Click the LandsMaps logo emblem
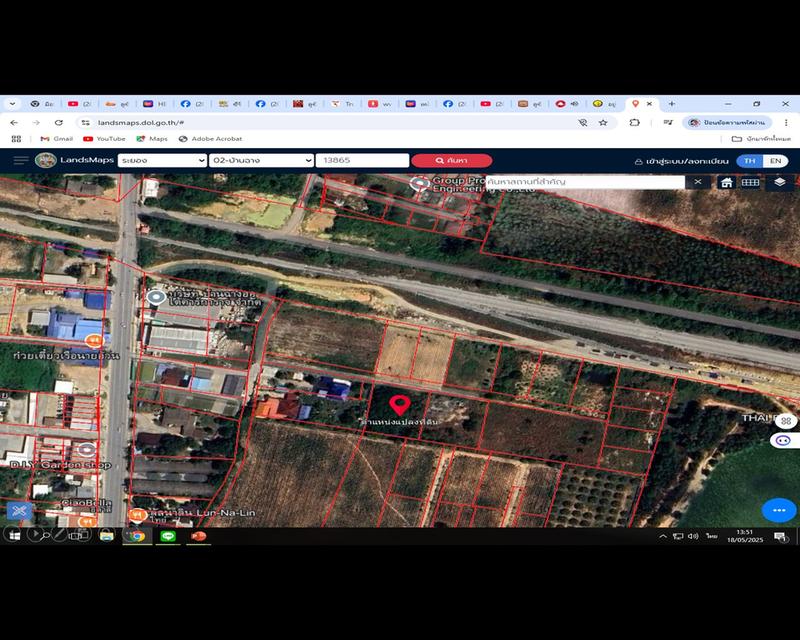The height and width of the screenshot is (640, 800). [x=46, y=160]
